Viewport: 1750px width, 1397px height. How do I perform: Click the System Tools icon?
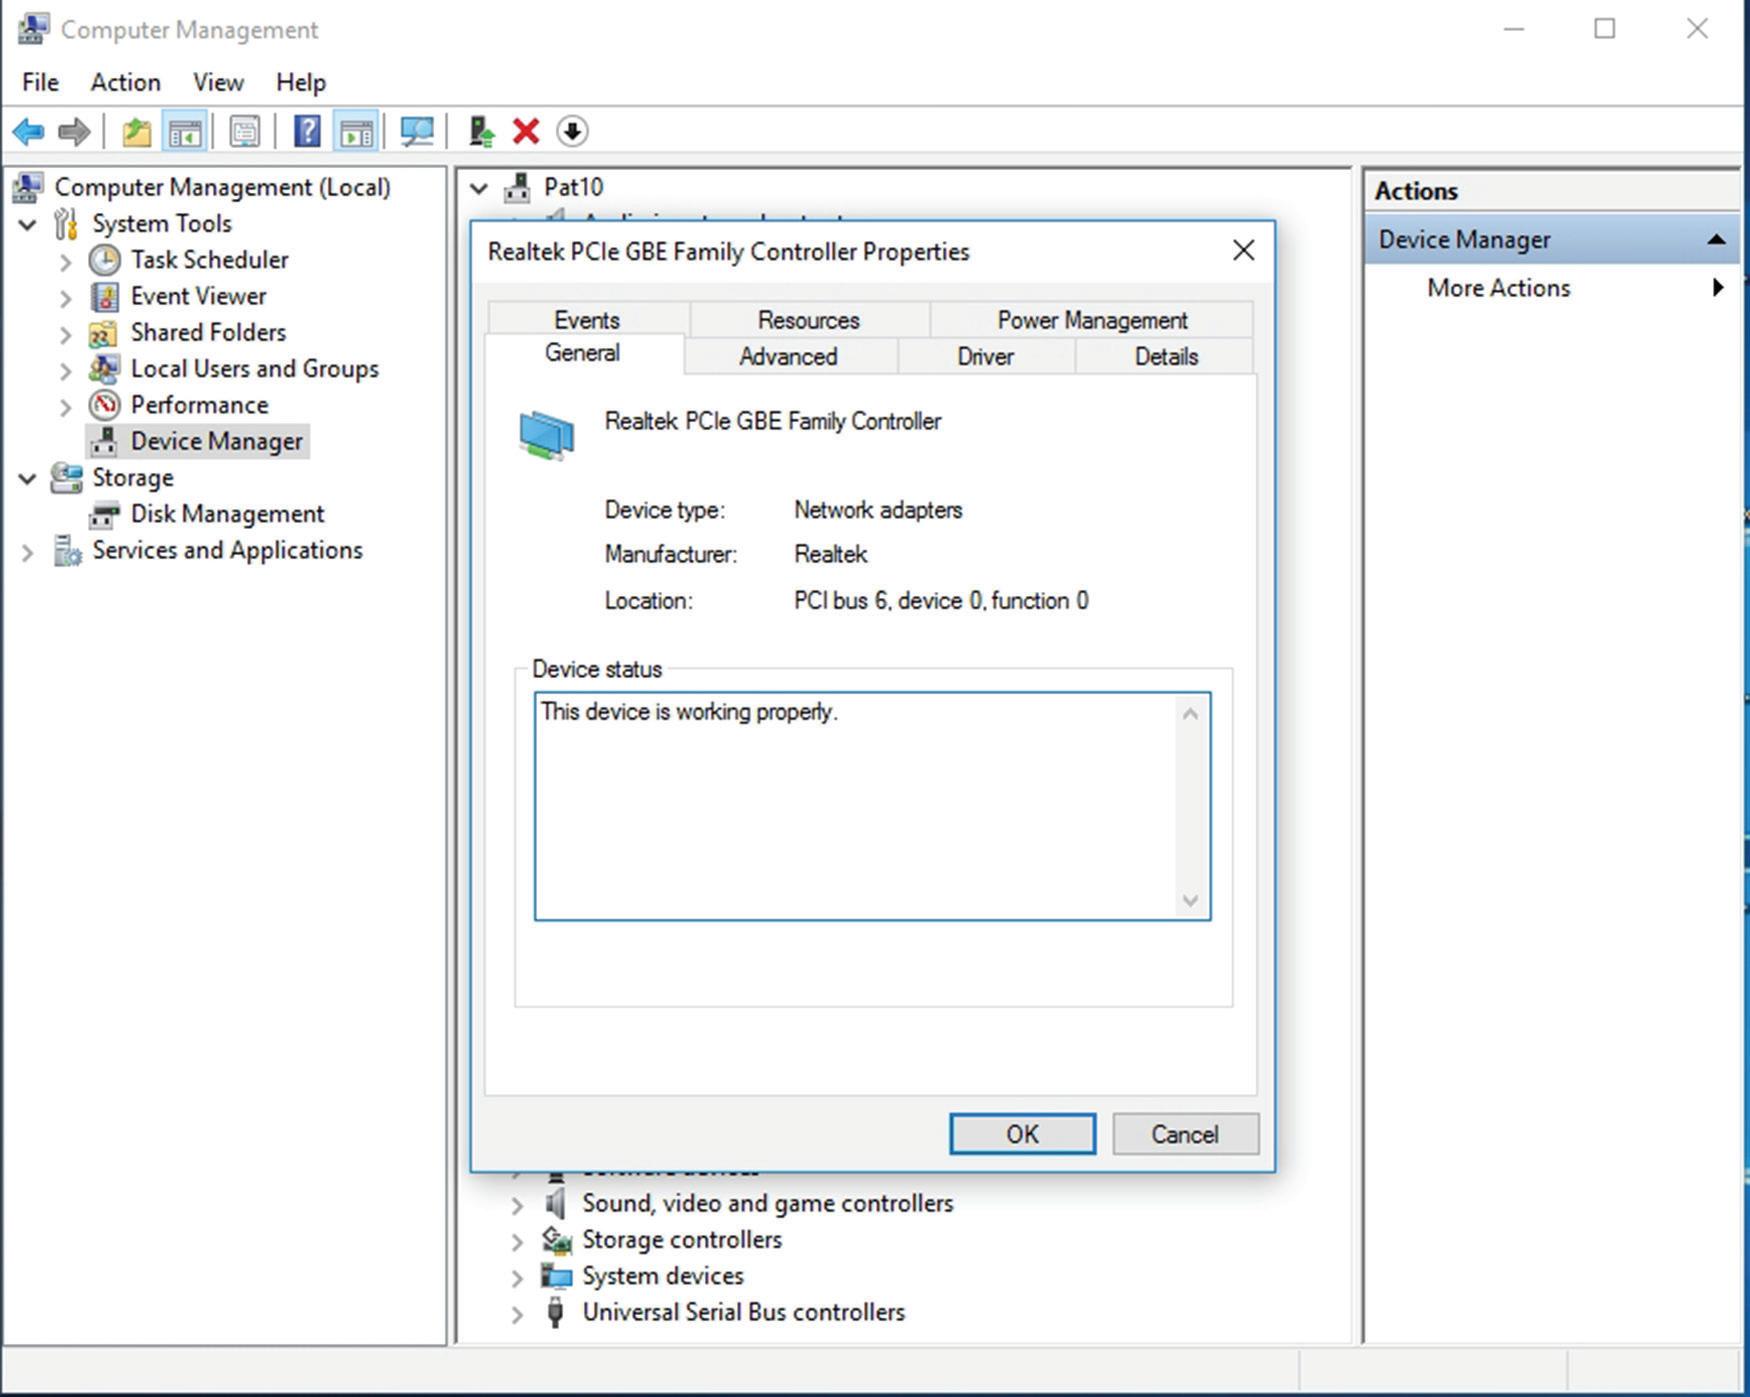[66, 224]
